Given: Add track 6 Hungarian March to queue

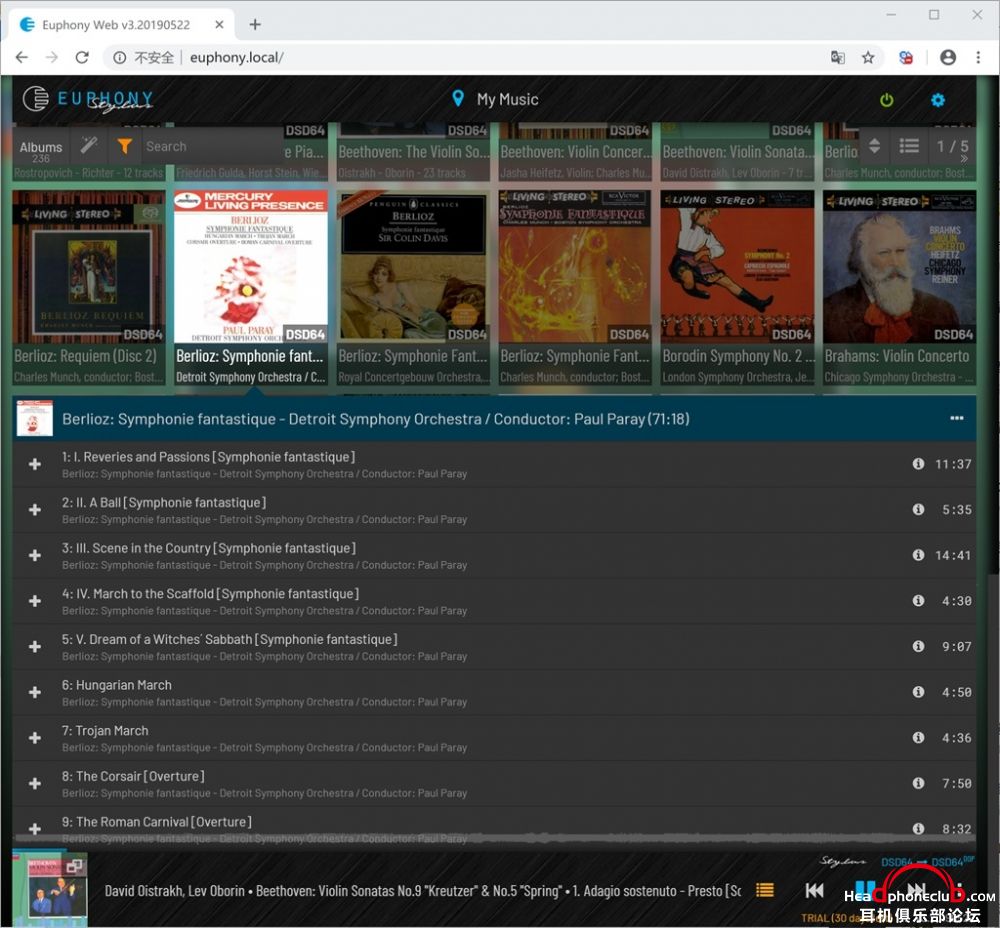Looking at the screenshot, I should click(x=35, y=692).
